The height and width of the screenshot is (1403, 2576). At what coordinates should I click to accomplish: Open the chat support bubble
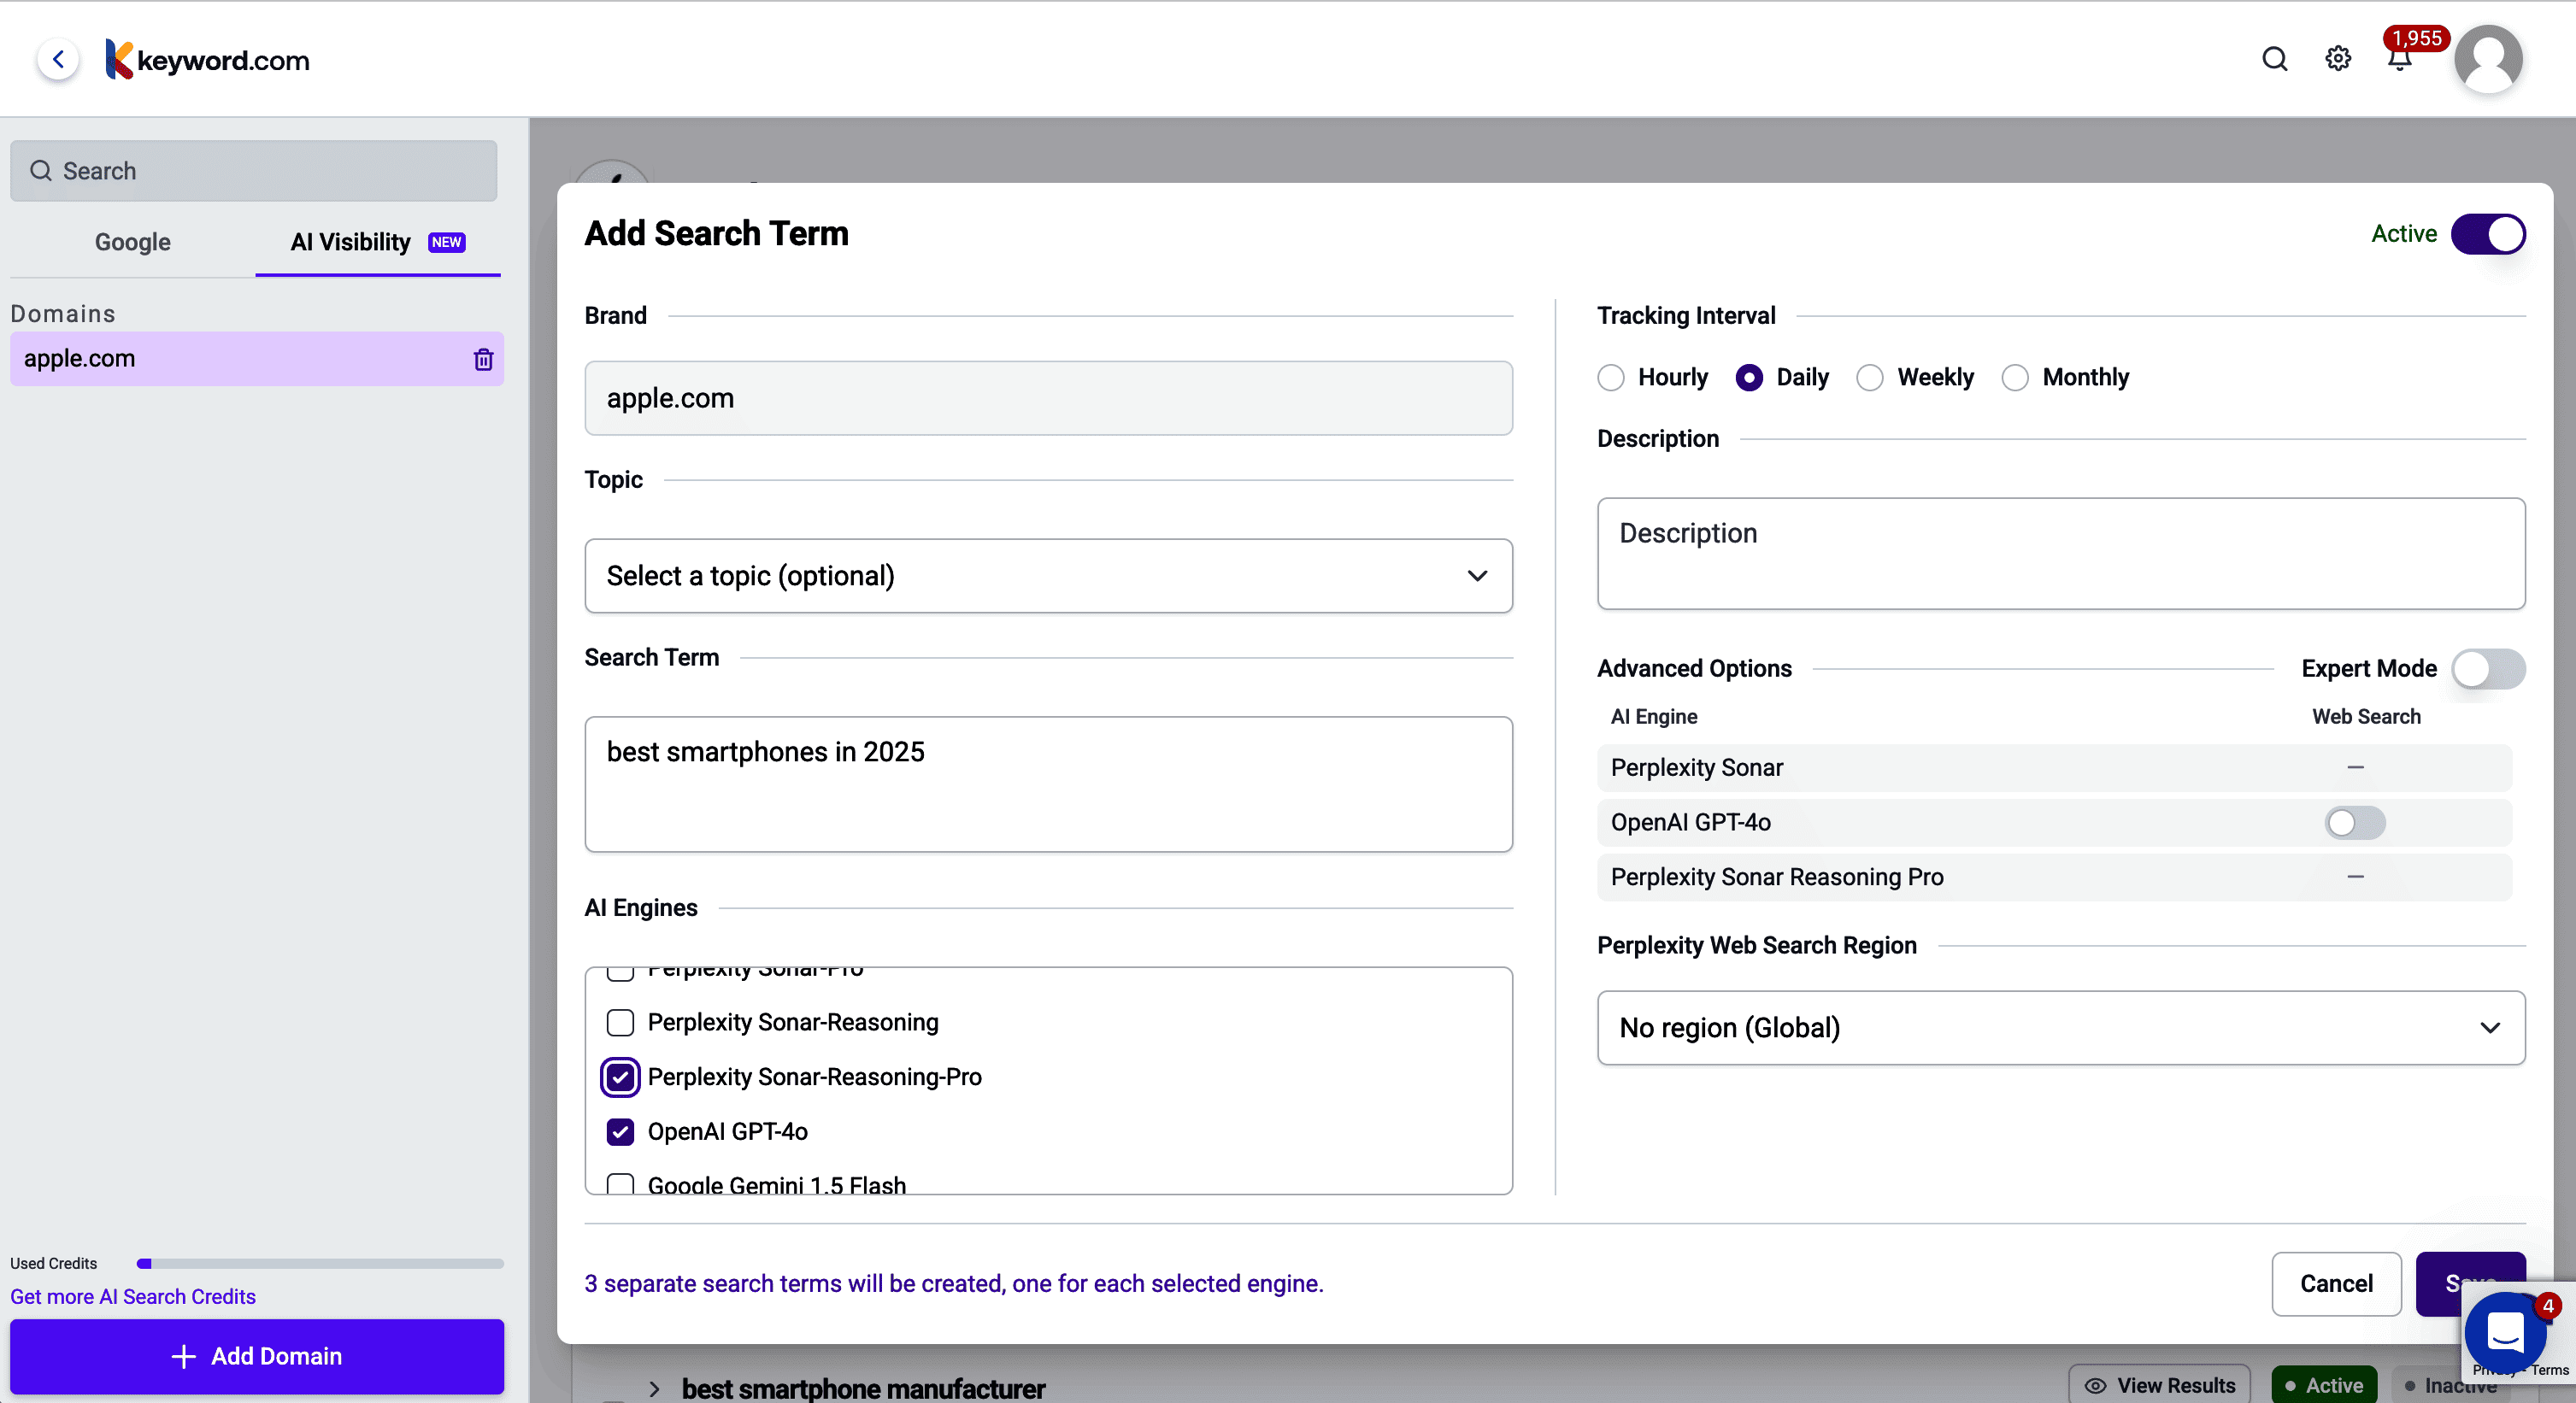pos(2505,1332)
